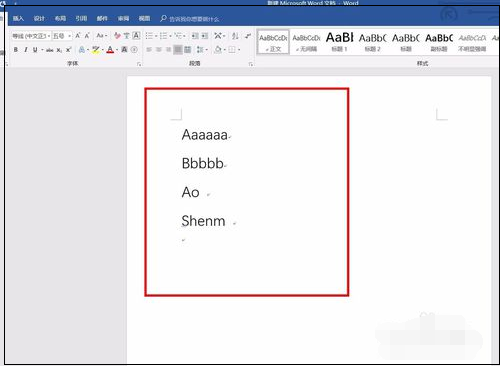Click the text effects glowing A icon
The image size is (502, 366).
pos(82,50)
